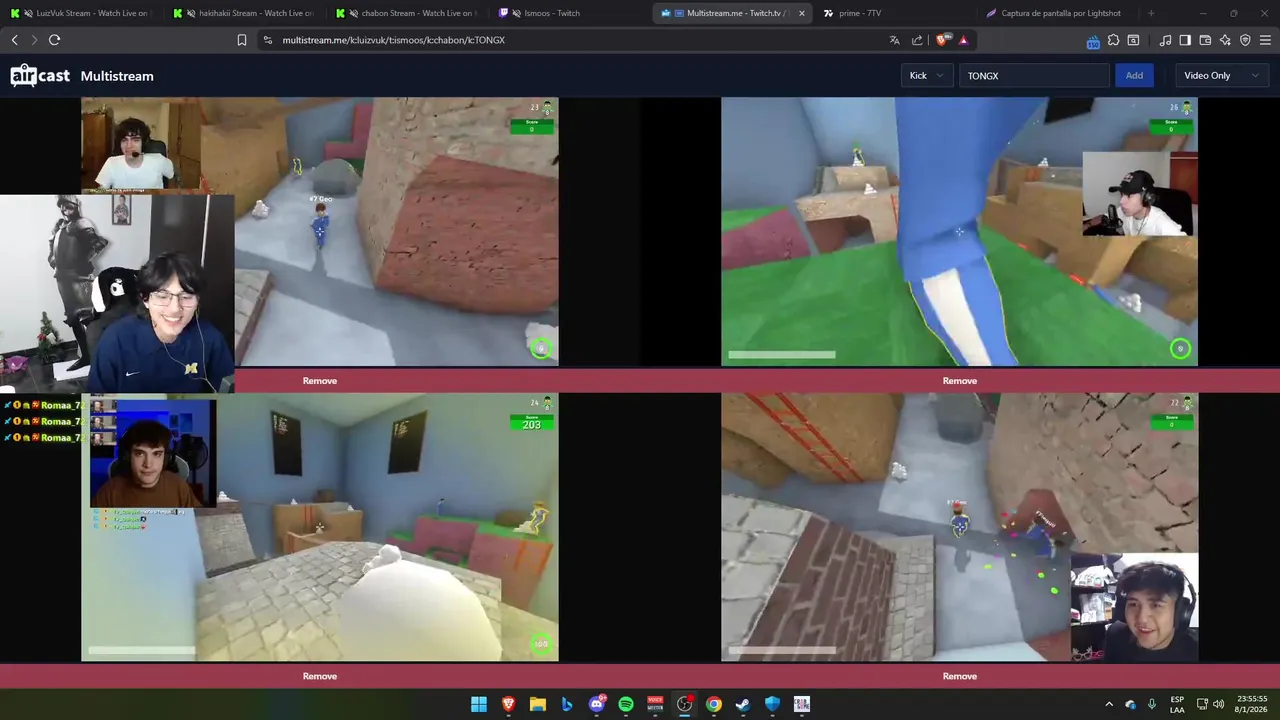Click the Add stream button
Viewport: 1280px width, 720px height.
(x=1134, y=76)
